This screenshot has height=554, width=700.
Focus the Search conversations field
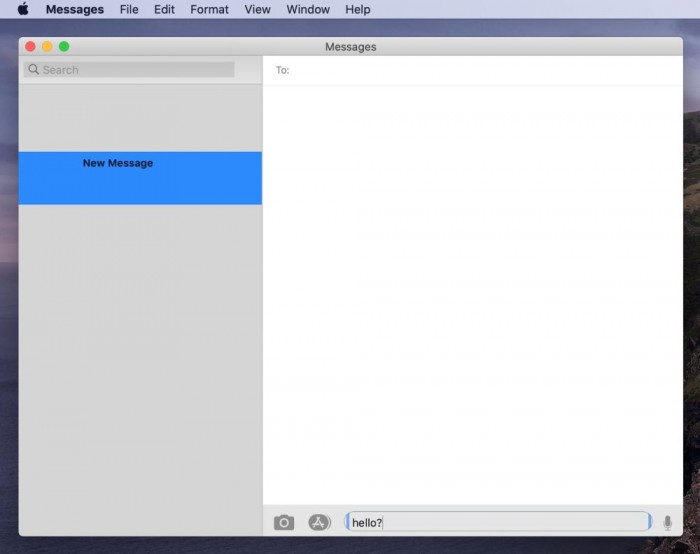(129, 70)
